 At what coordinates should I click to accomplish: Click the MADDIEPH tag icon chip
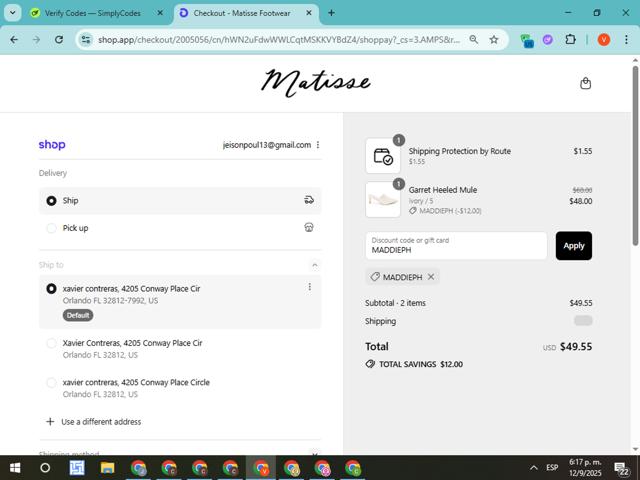pos(375,277)
